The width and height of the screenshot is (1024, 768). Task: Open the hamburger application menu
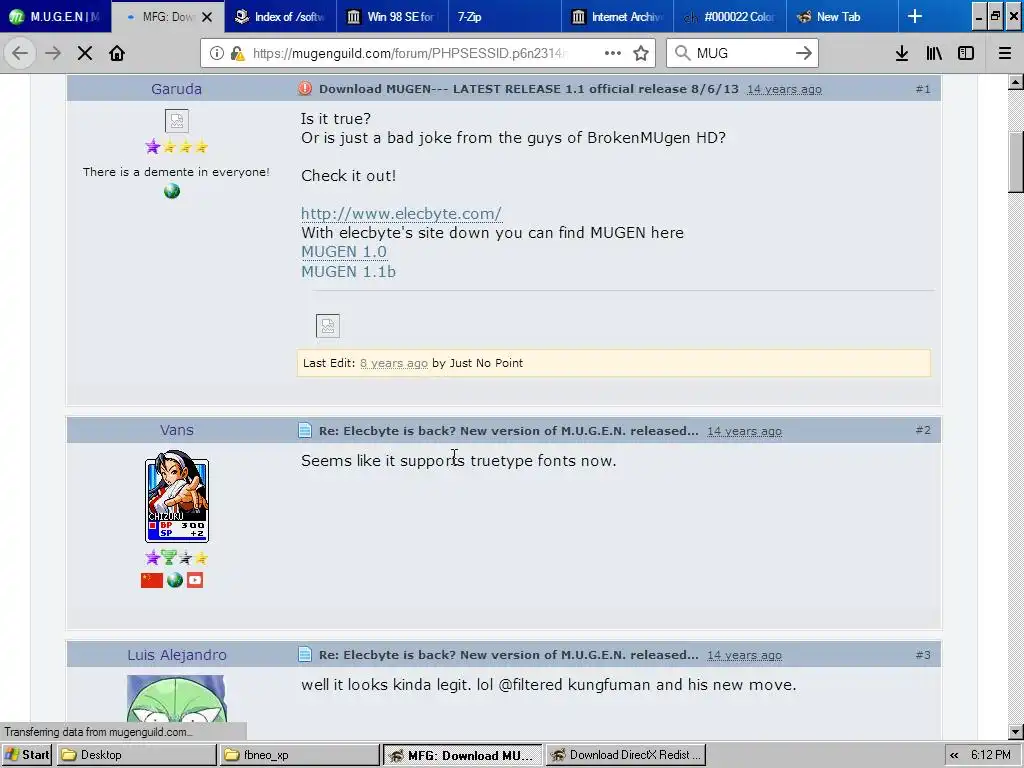(x=1005, y=53)
